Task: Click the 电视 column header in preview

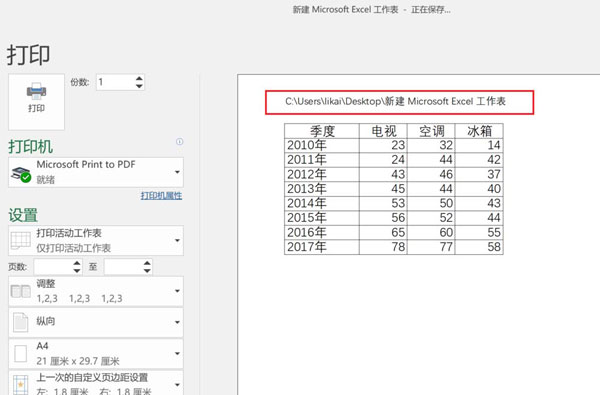Action: (x=384, y=131)
